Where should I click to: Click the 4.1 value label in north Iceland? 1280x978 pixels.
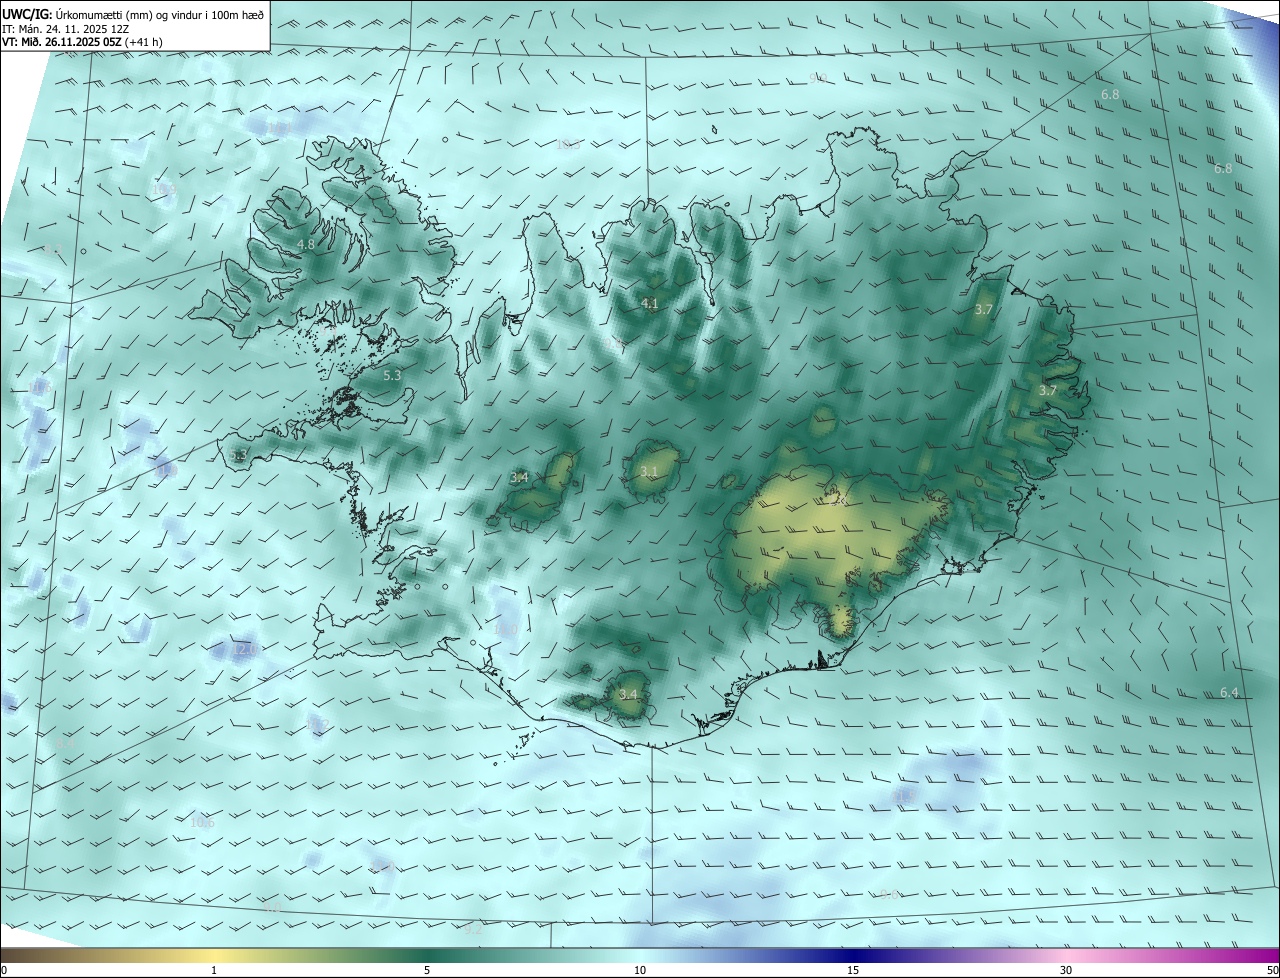650,303
